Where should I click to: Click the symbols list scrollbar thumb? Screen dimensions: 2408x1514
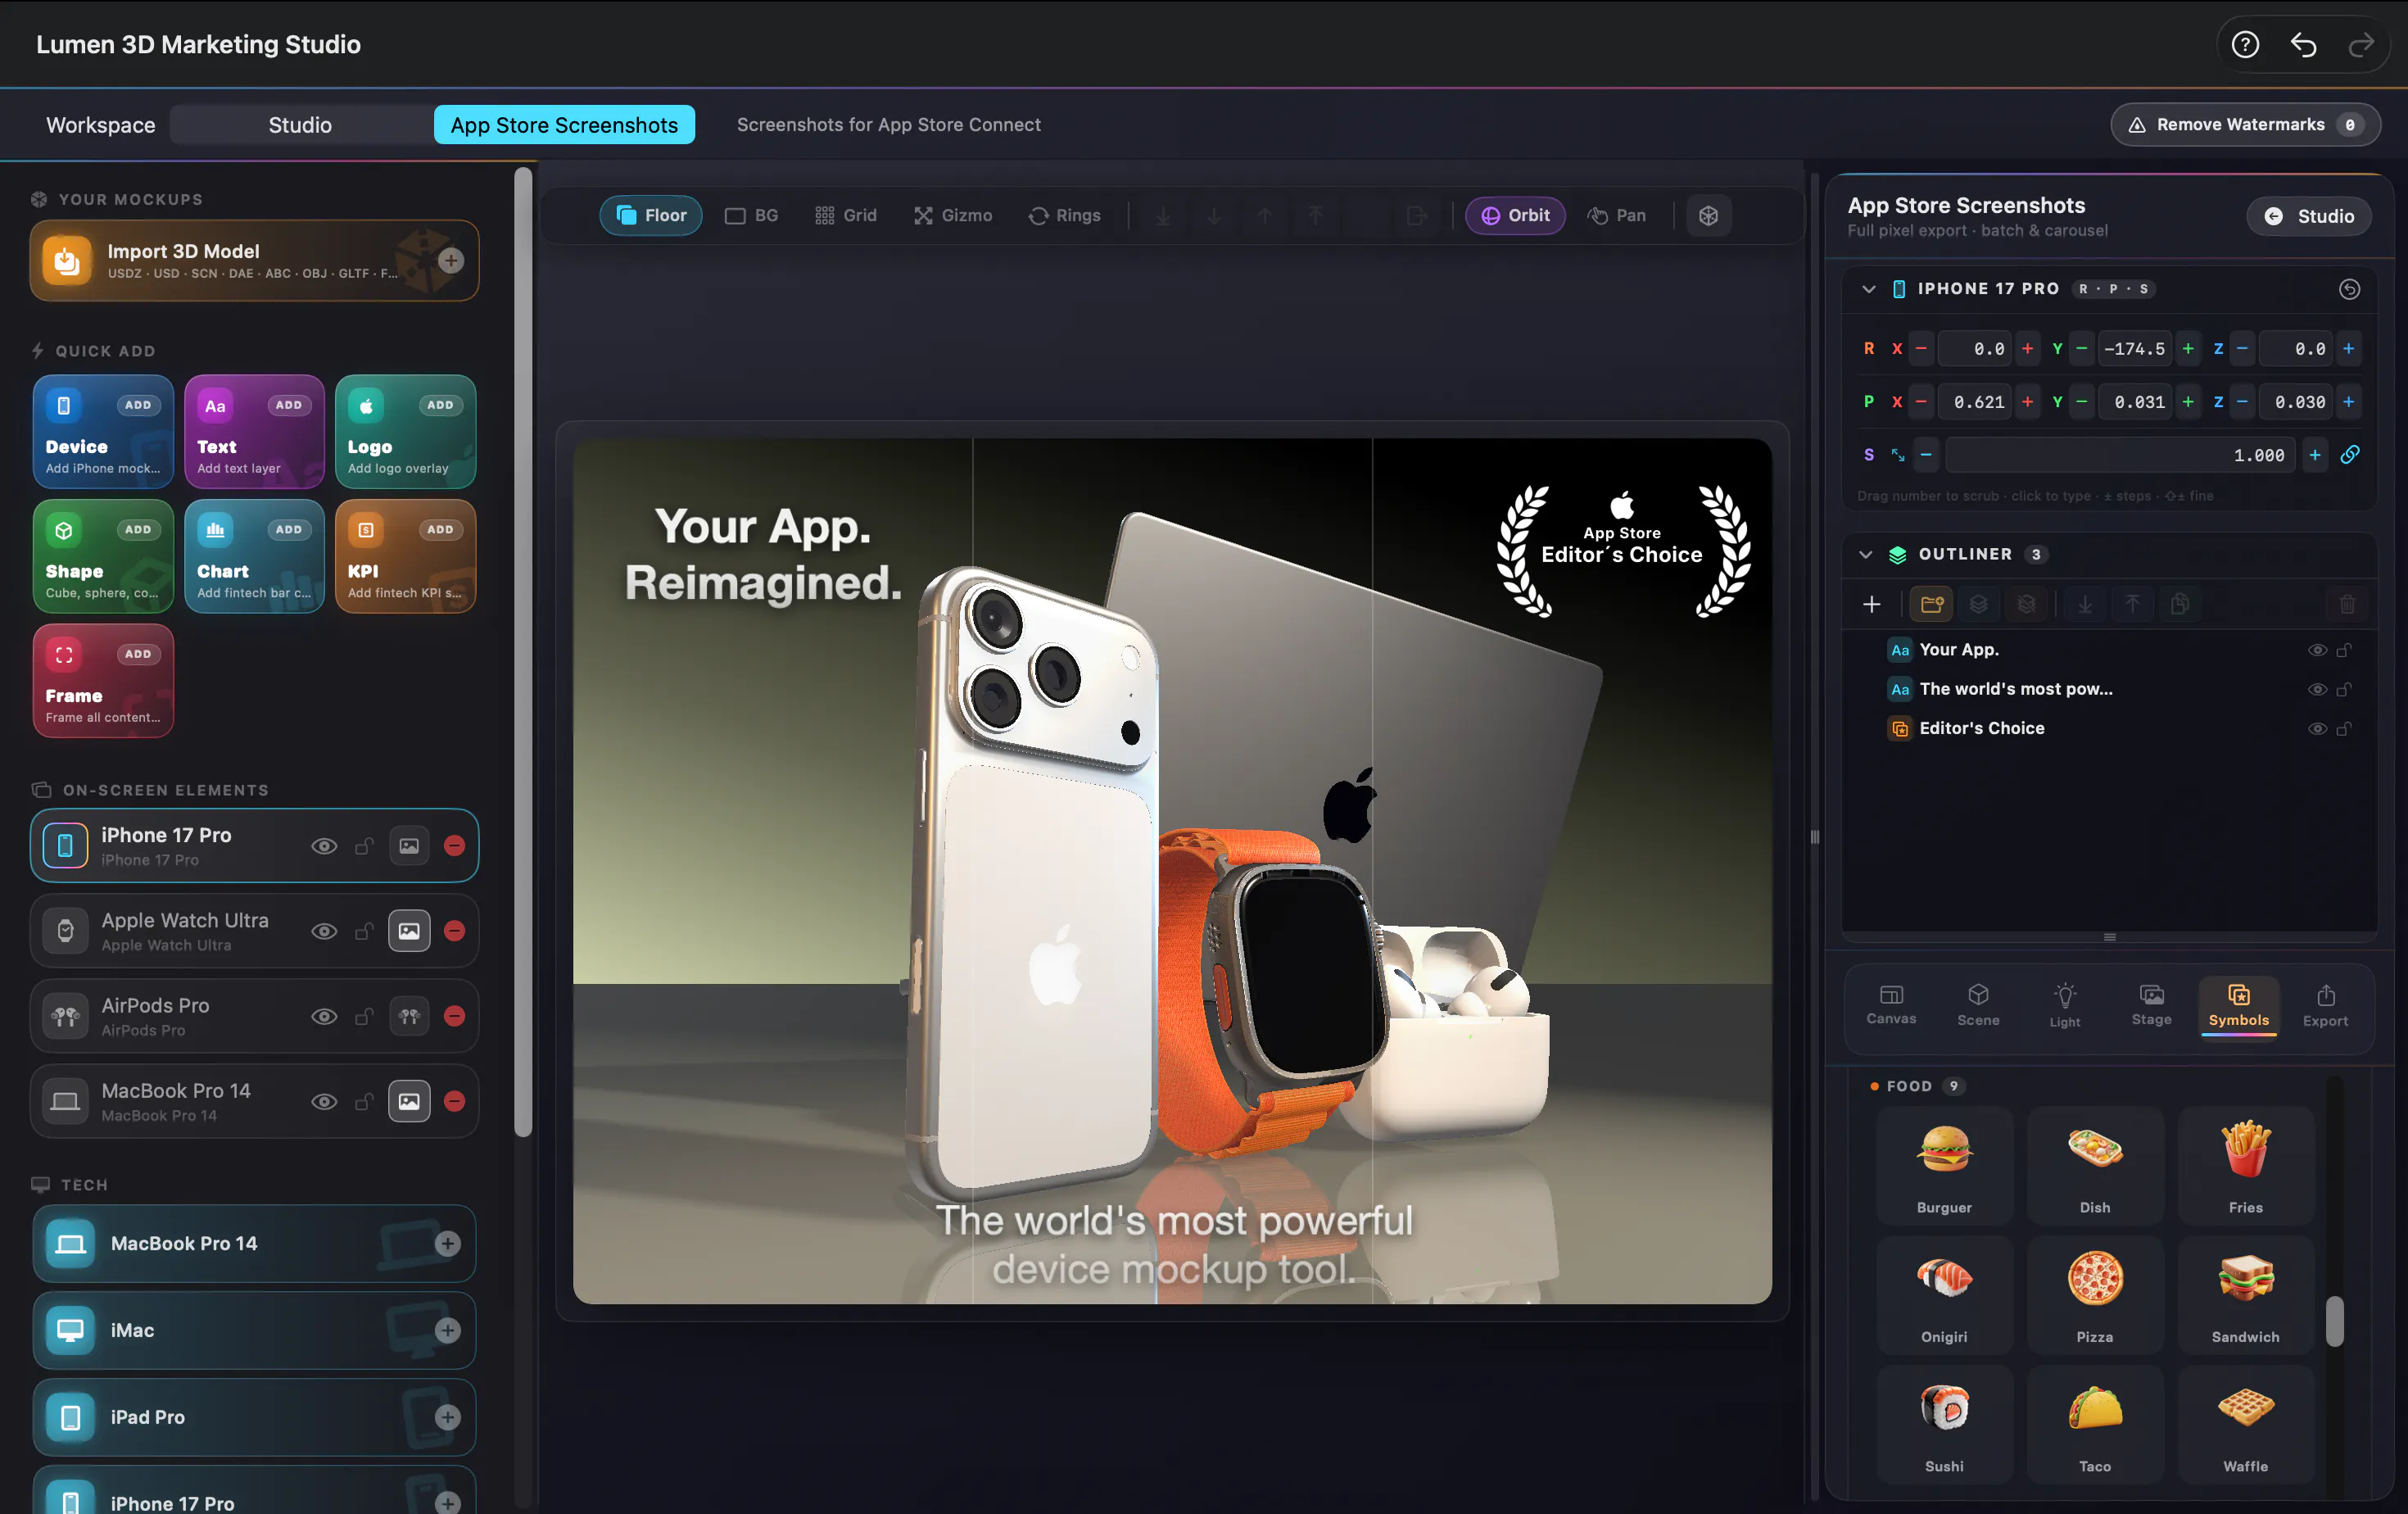pos(2335,1321)
